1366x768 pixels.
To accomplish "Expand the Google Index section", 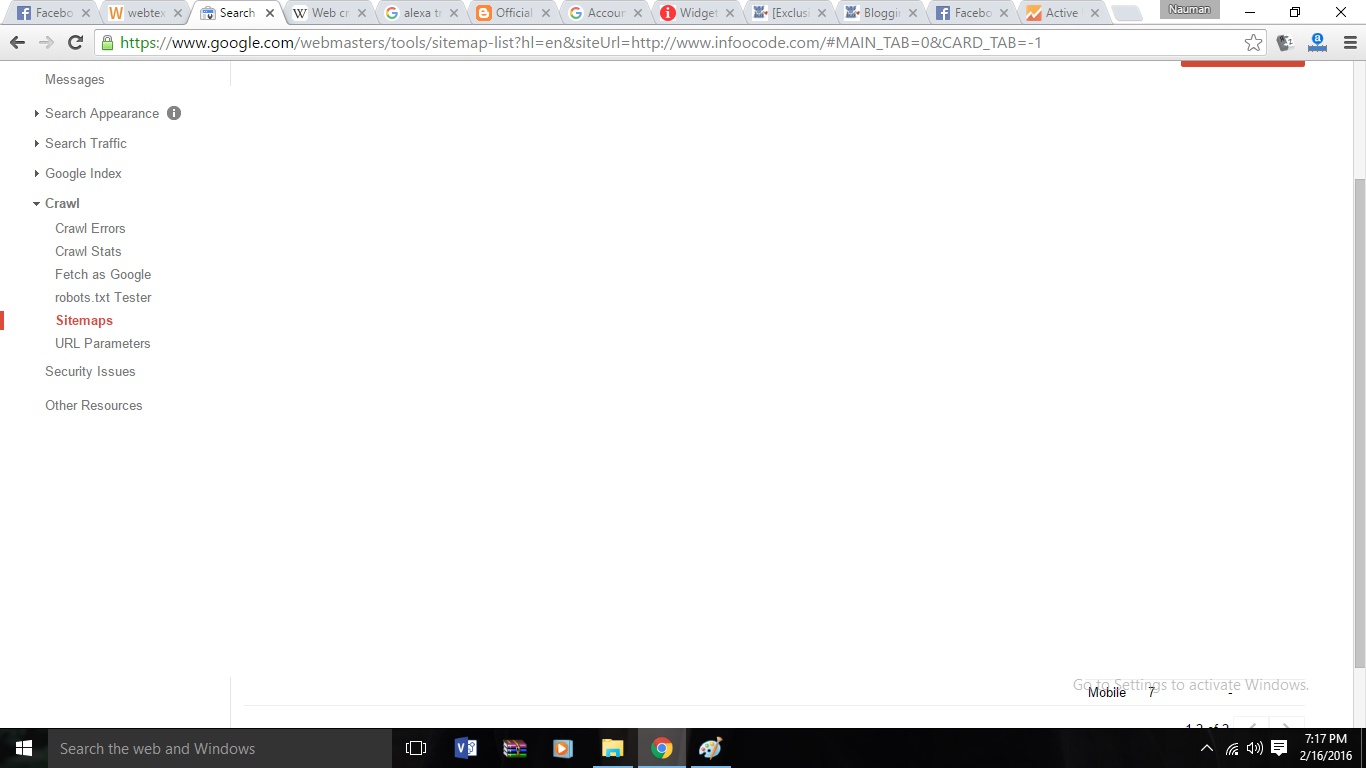I will (83, 173).
